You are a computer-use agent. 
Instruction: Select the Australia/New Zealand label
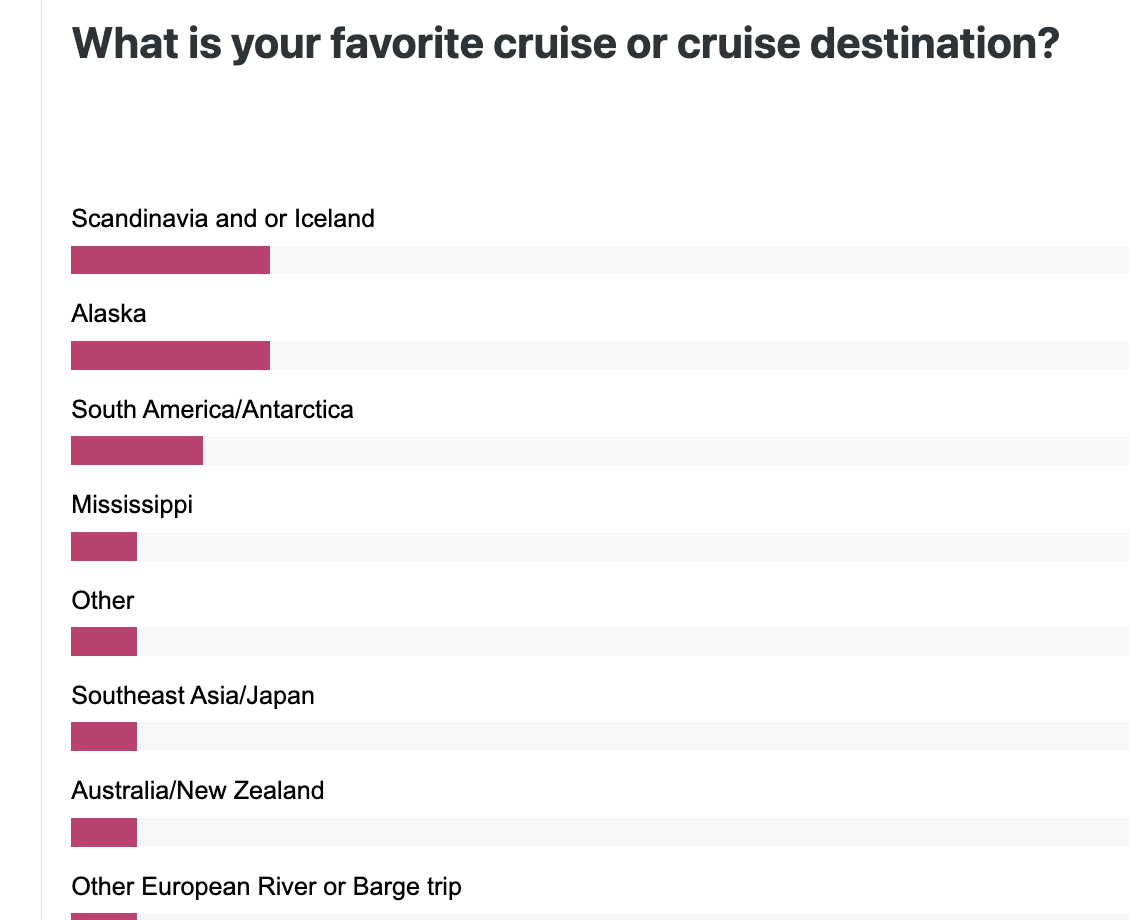[197, 790]
